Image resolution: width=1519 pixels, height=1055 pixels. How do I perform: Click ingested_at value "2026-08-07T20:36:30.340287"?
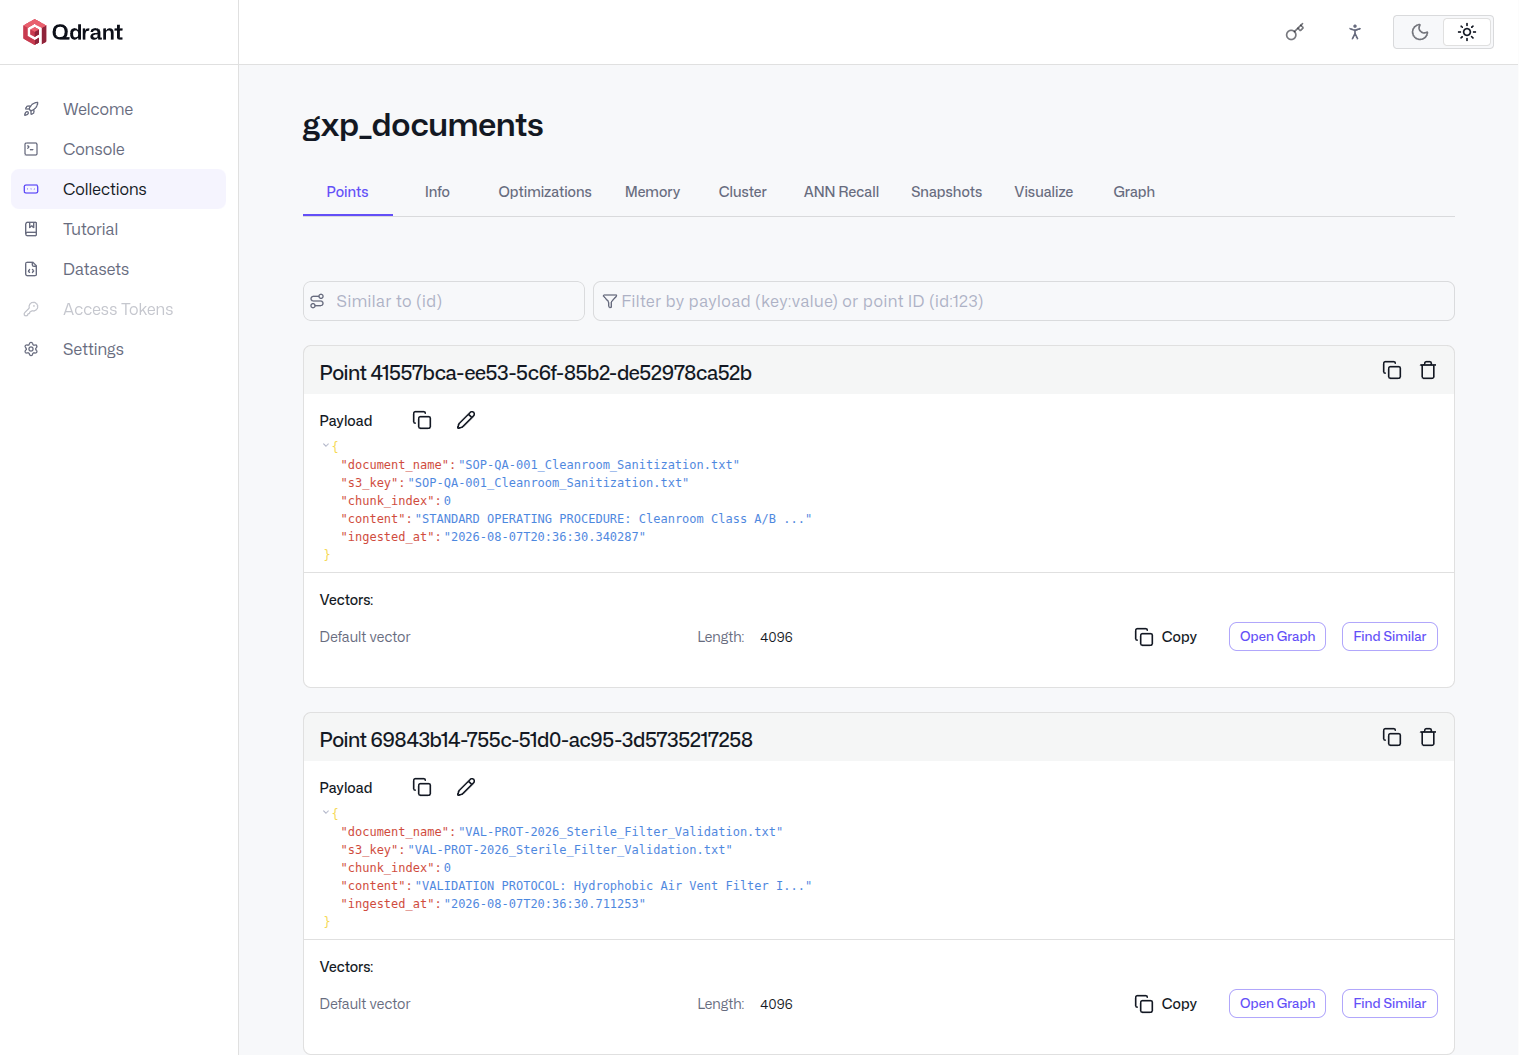(x=545, y=537)
